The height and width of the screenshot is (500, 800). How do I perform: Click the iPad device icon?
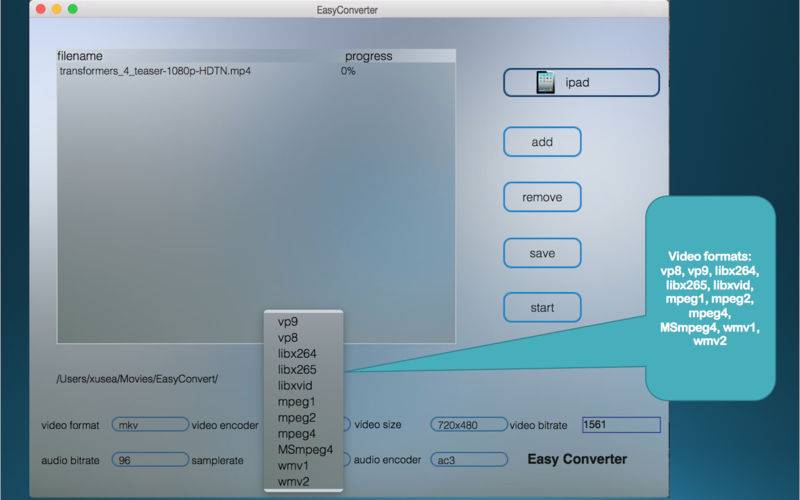547,82
